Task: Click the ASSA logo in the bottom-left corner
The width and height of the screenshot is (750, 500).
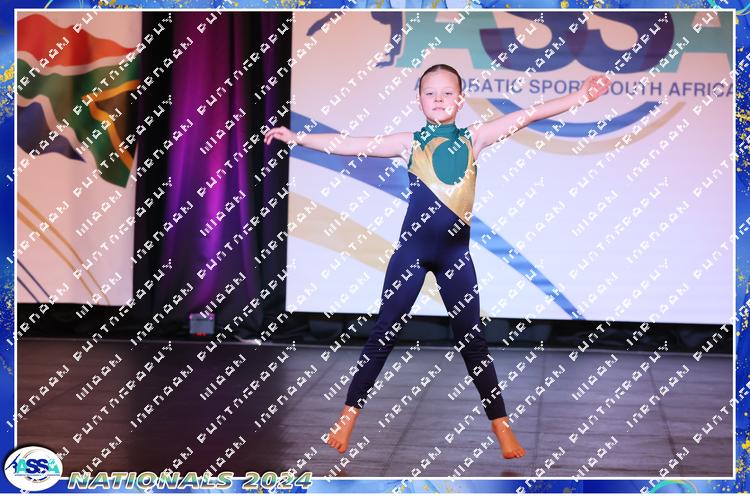Action: pyautogui.click(x=32, y=467)
